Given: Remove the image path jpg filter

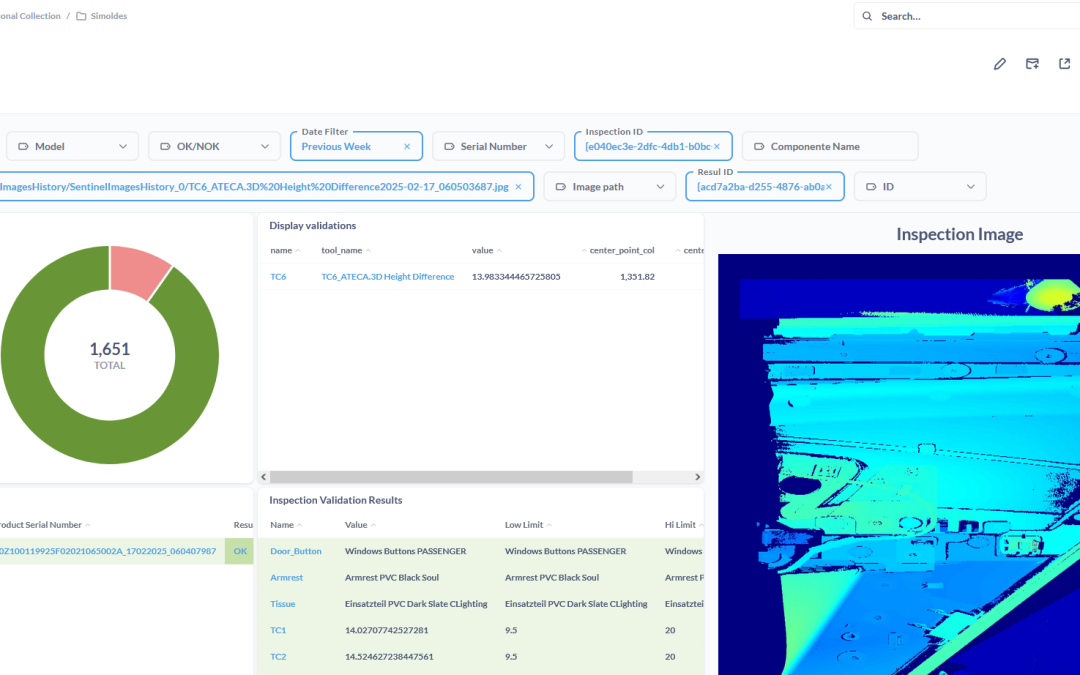Looking at the screenshot, I should coord(519,187).
